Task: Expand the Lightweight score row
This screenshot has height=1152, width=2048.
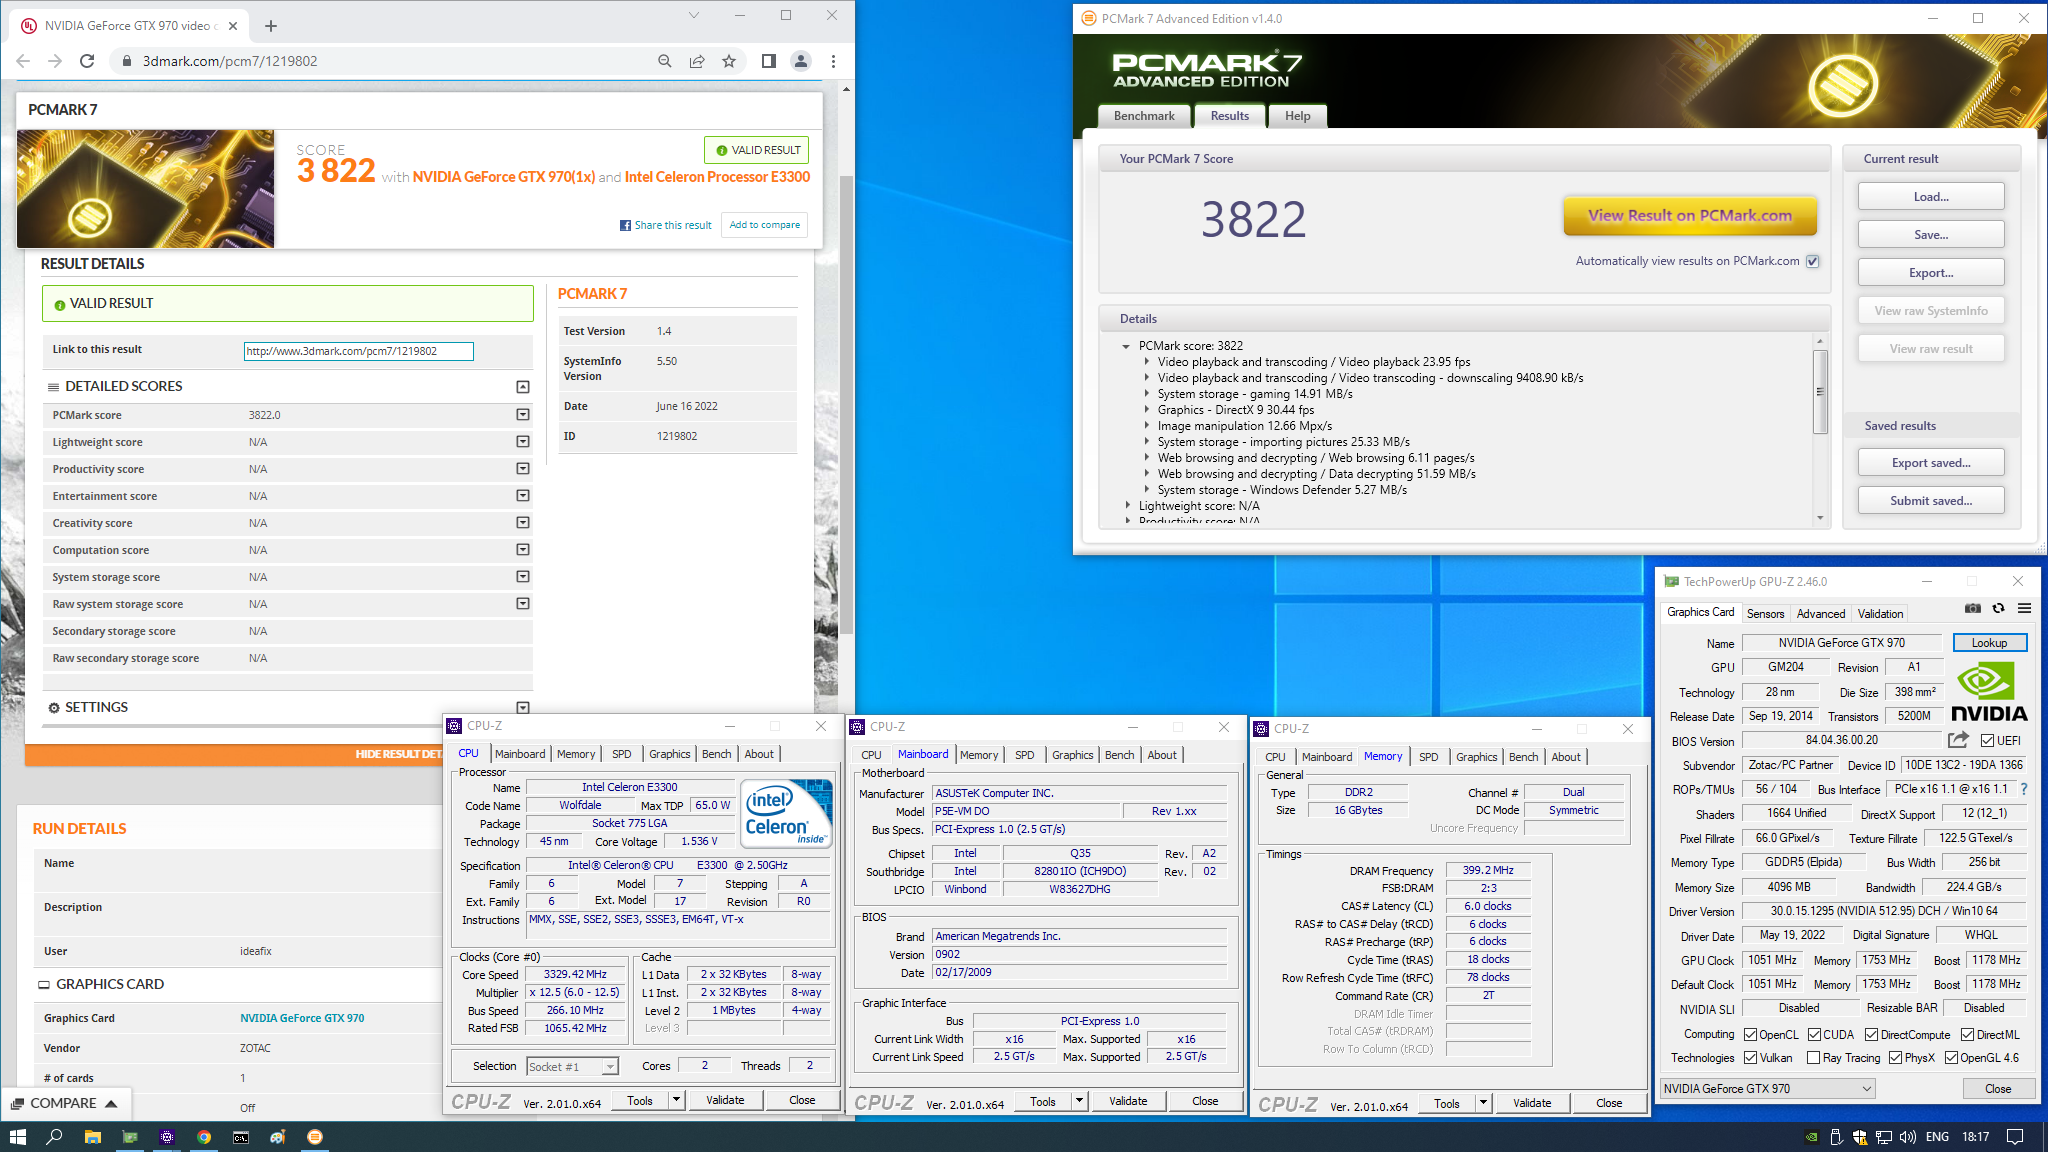Action: click(x=522, y=442)
